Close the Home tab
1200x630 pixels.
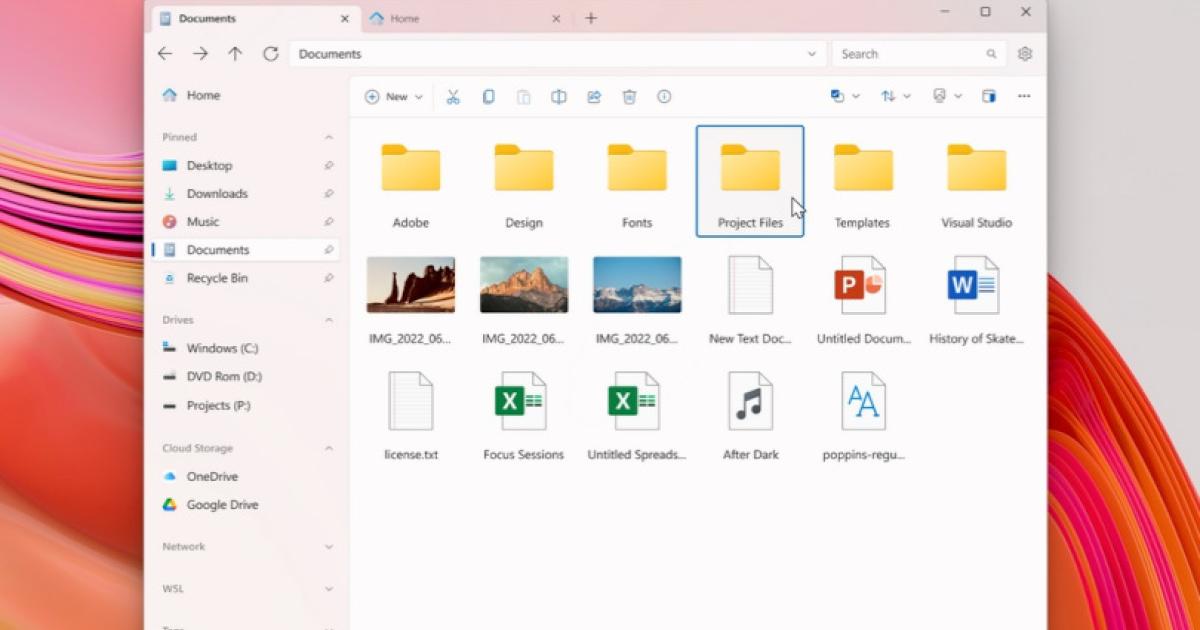coord(557,18)
